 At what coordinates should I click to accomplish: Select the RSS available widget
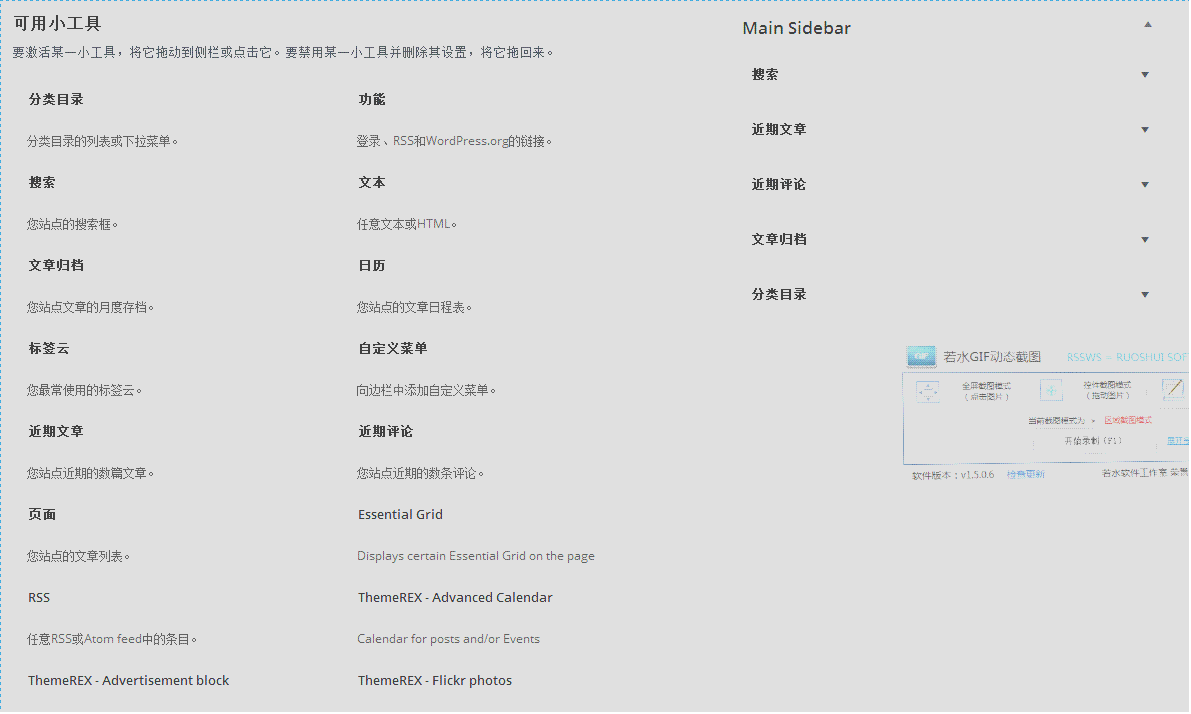39,598
